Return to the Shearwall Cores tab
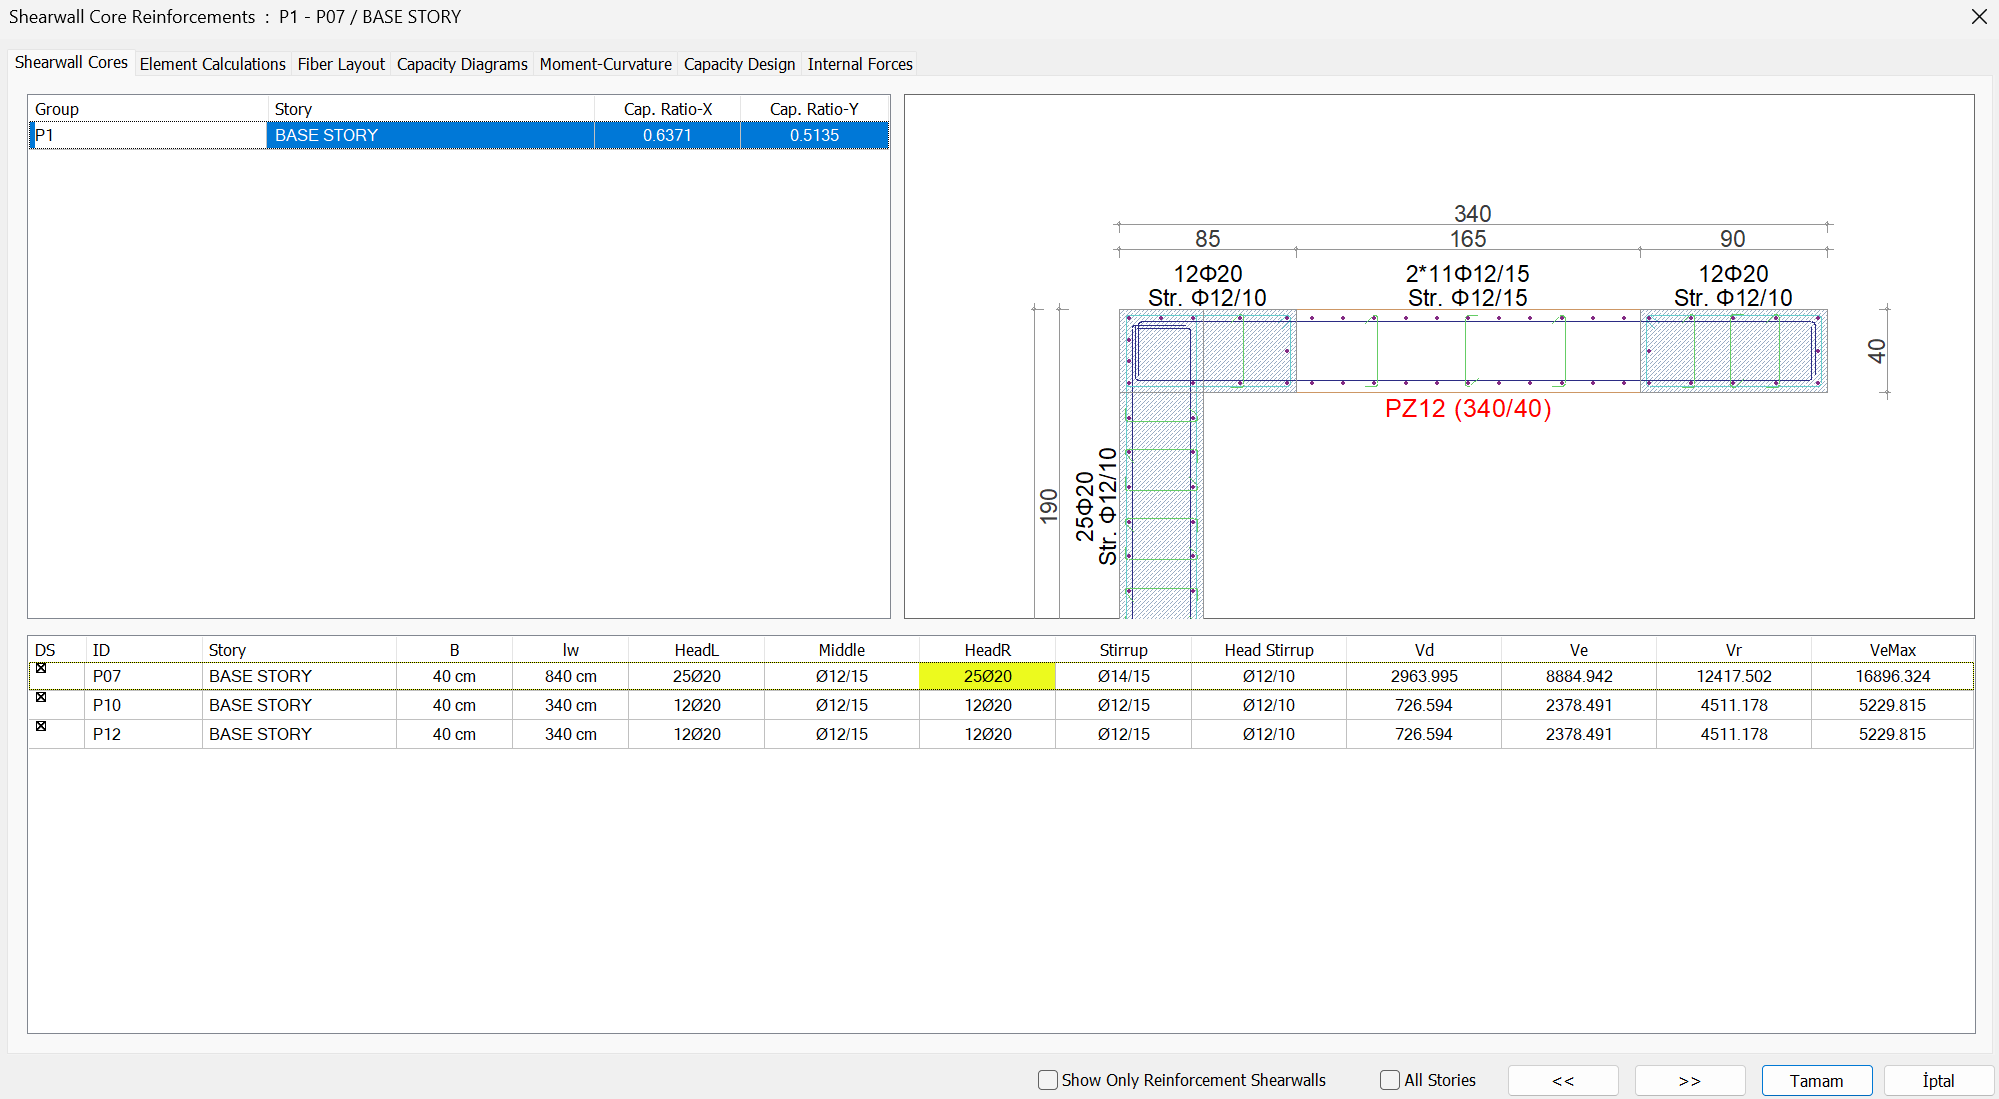1999x1099 pixels. pos(71,62)
